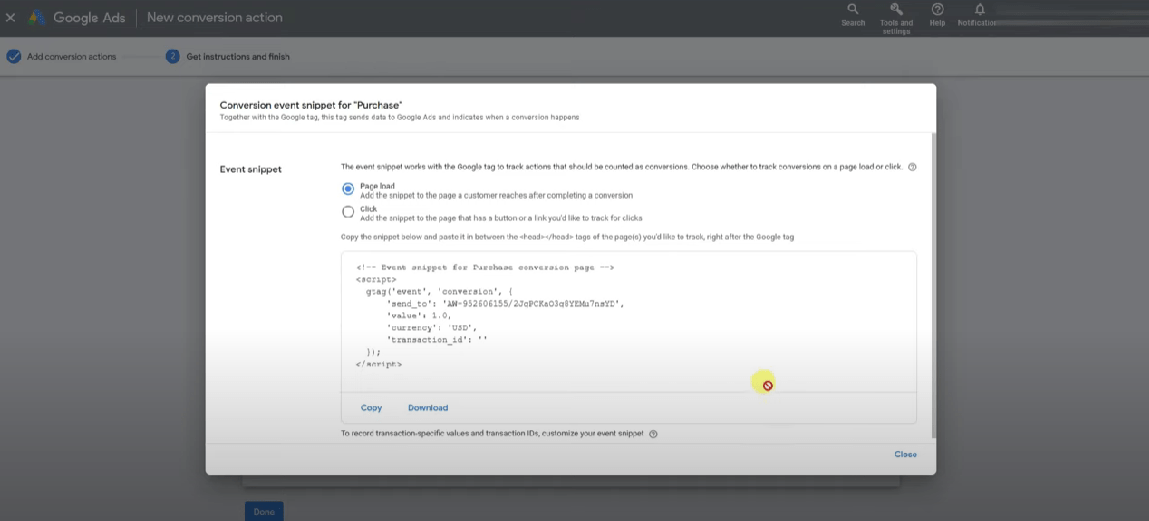
Task: Select the Page load radio option
Action: click(x=348, y=189)
